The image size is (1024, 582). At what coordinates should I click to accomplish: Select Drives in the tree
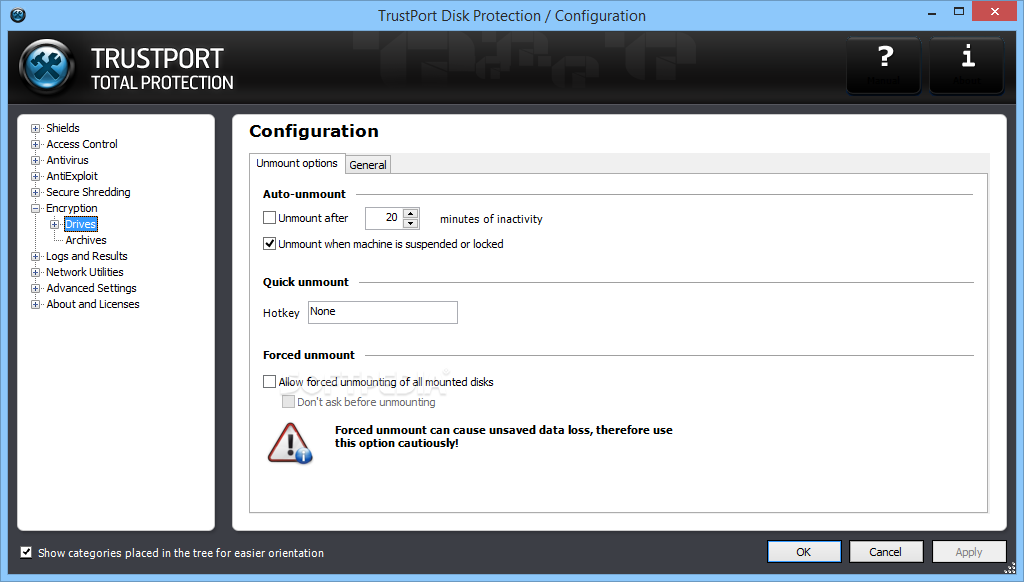click(81, 224)
